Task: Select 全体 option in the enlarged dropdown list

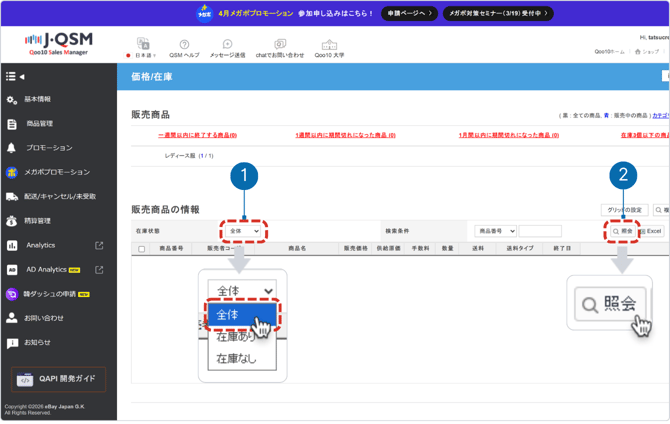Action: [x=241, y=315]
